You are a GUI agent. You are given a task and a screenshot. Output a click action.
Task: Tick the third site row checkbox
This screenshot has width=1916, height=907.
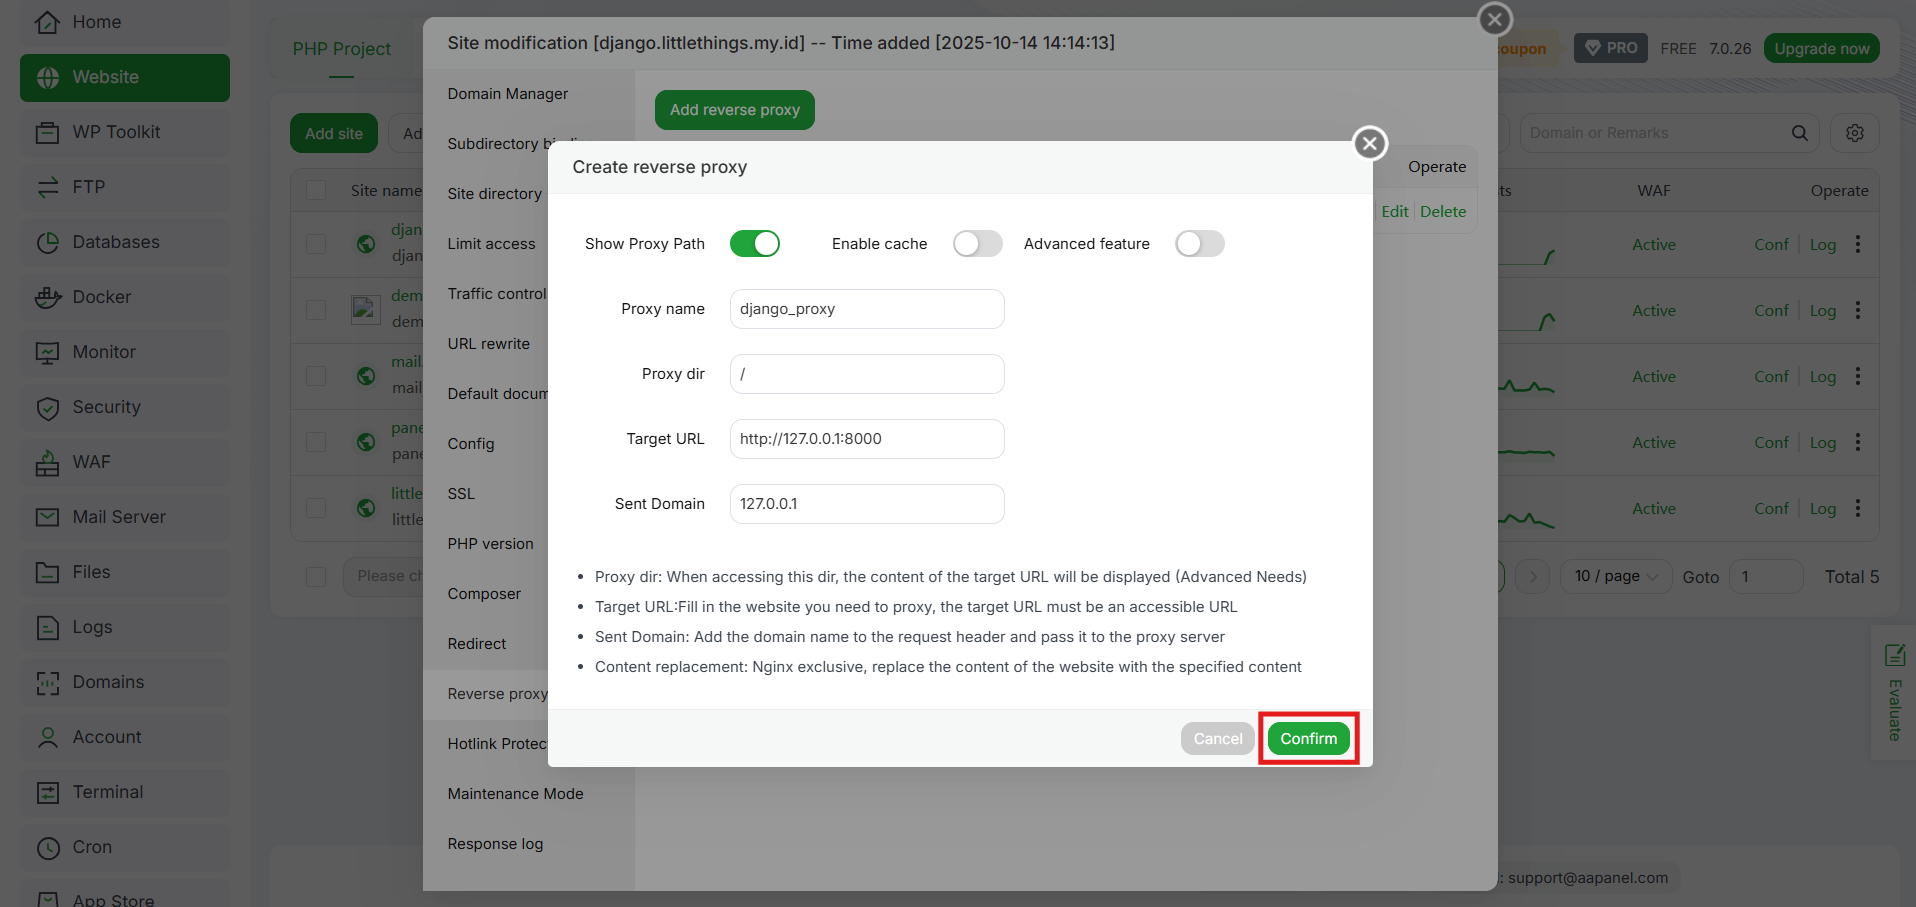316,376
